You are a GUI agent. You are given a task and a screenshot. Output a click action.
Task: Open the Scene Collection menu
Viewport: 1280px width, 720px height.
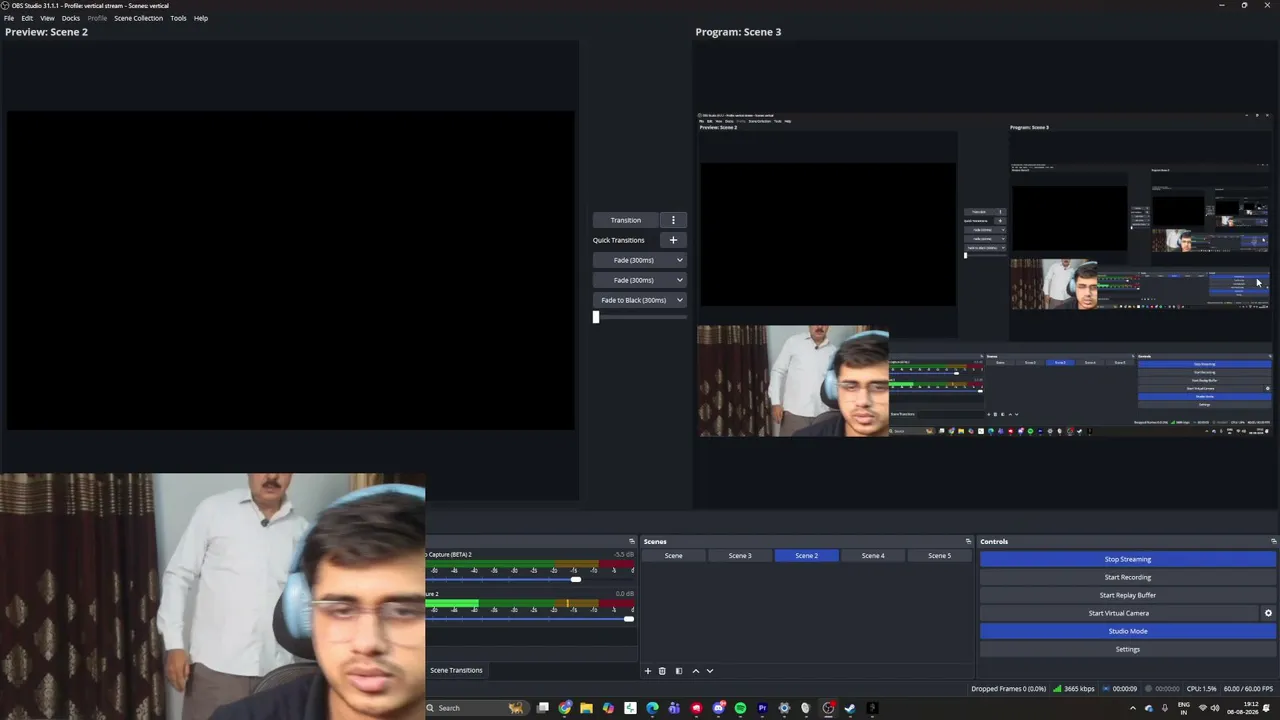138,18
